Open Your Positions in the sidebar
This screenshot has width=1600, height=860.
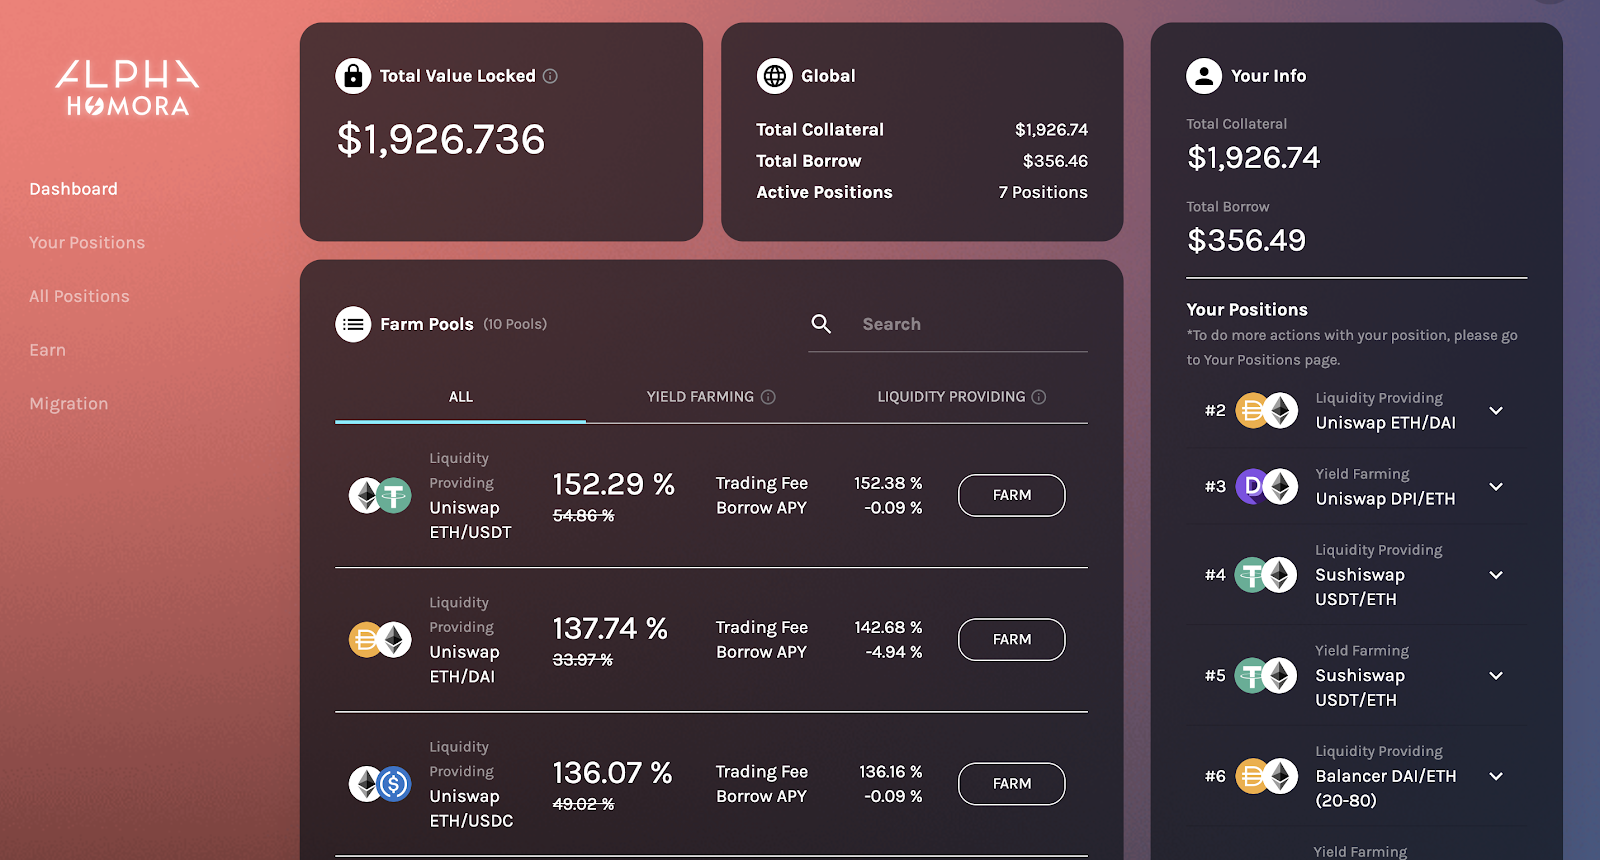87,243
